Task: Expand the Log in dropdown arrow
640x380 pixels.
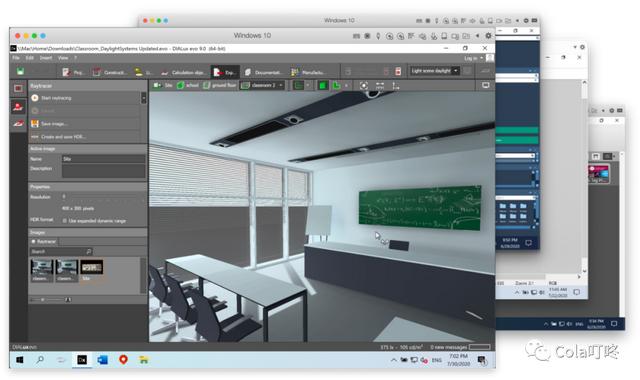Action: pyautogui.click(x=481, y=58)
